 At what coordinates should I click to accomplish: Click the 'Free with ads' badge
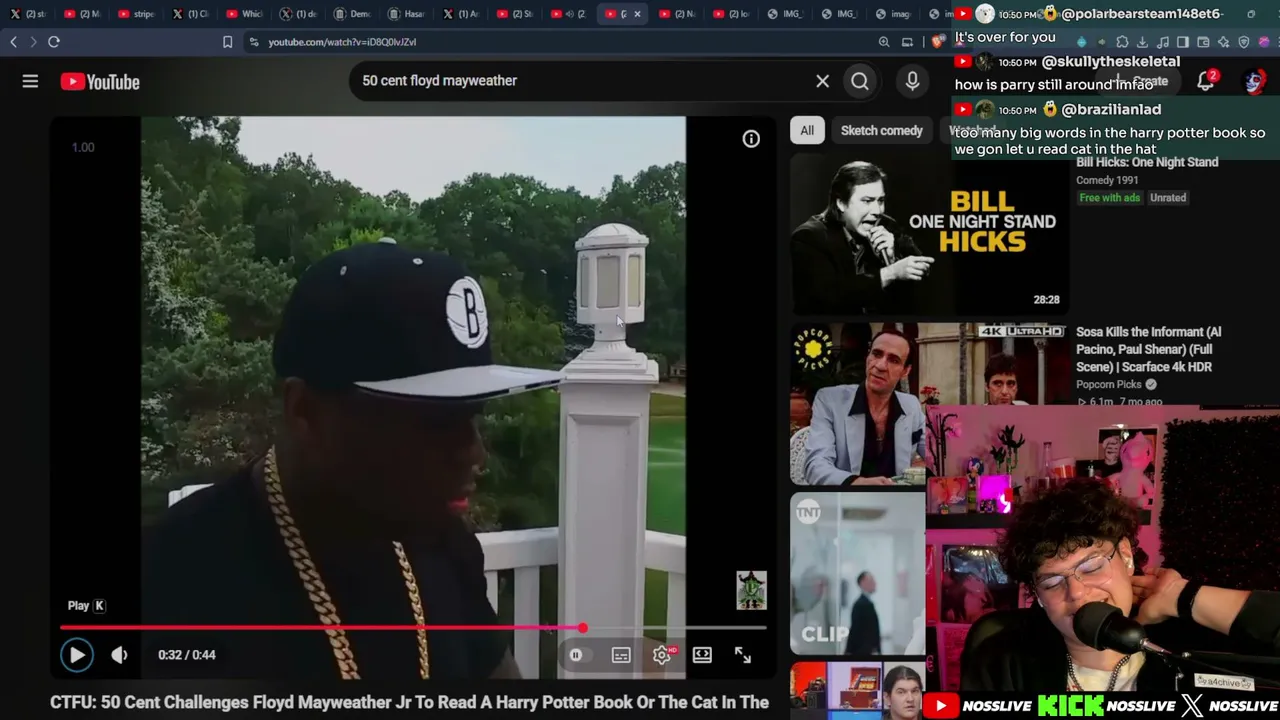click(1110, 198)
